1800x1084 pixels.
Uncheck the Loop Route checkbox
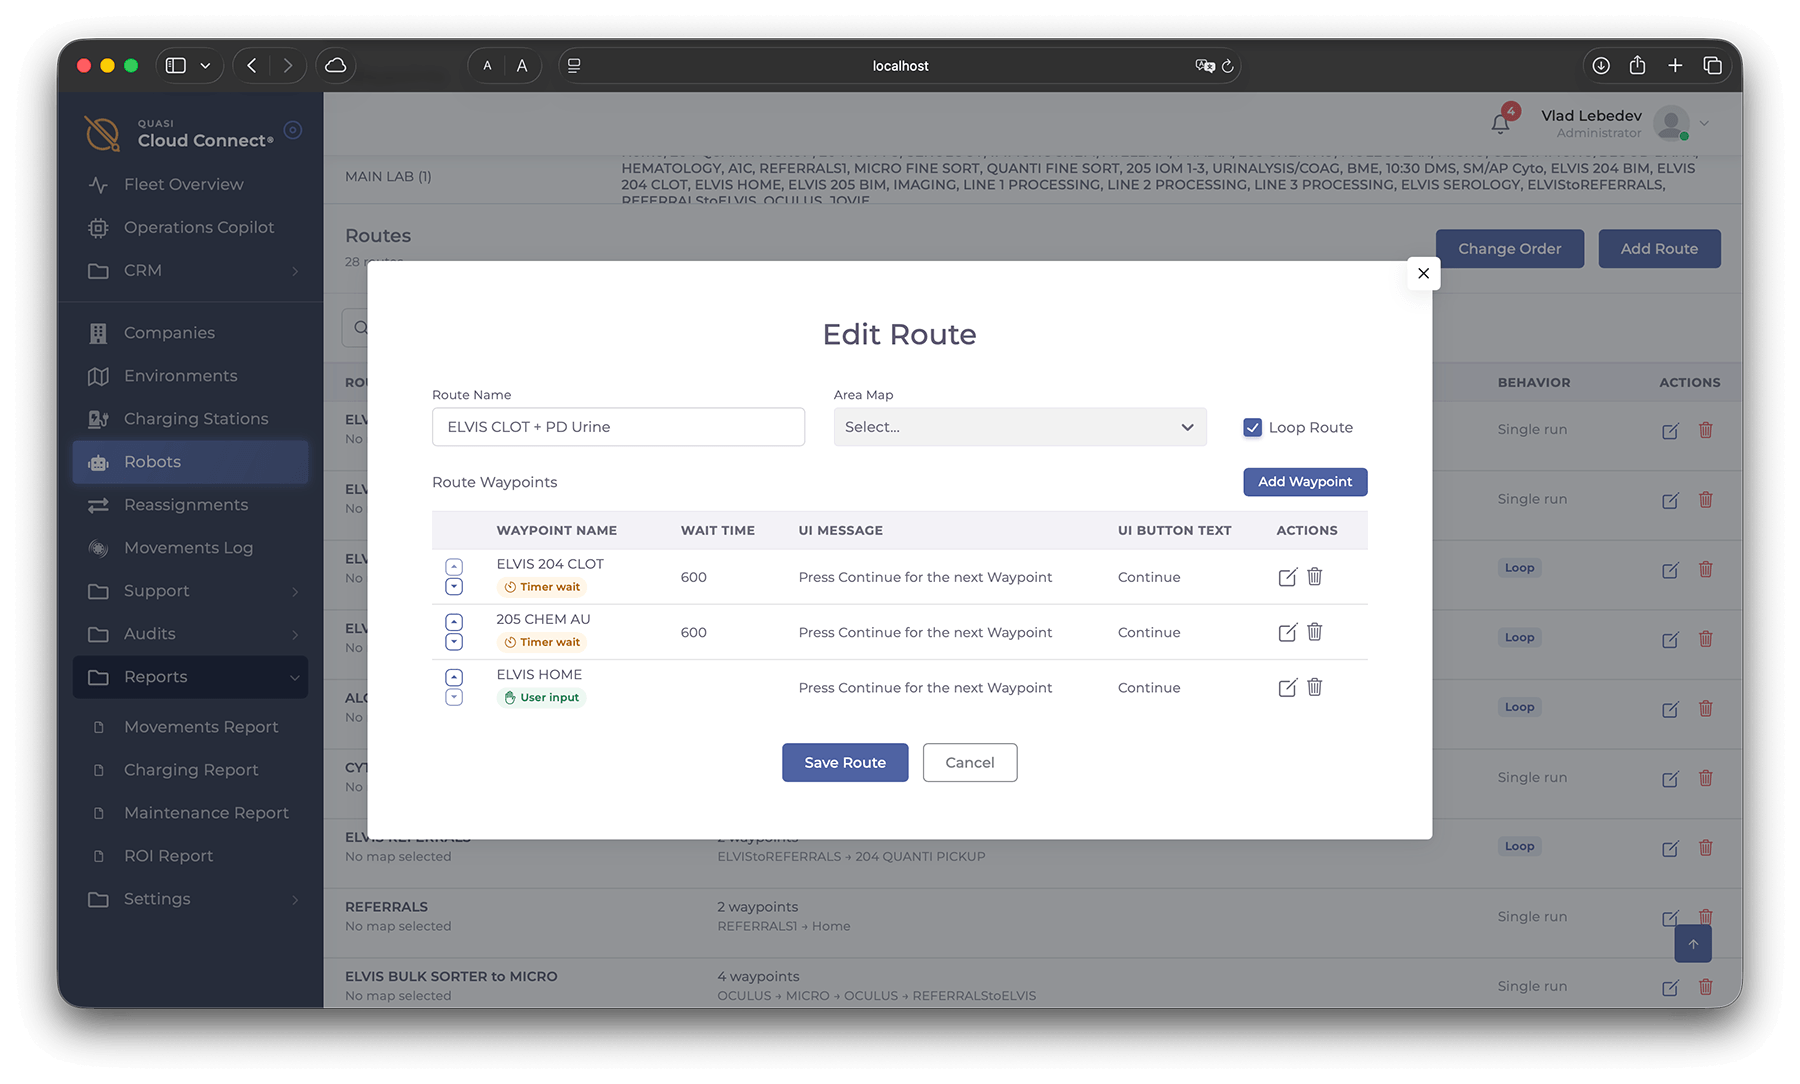pos(1252,427)
